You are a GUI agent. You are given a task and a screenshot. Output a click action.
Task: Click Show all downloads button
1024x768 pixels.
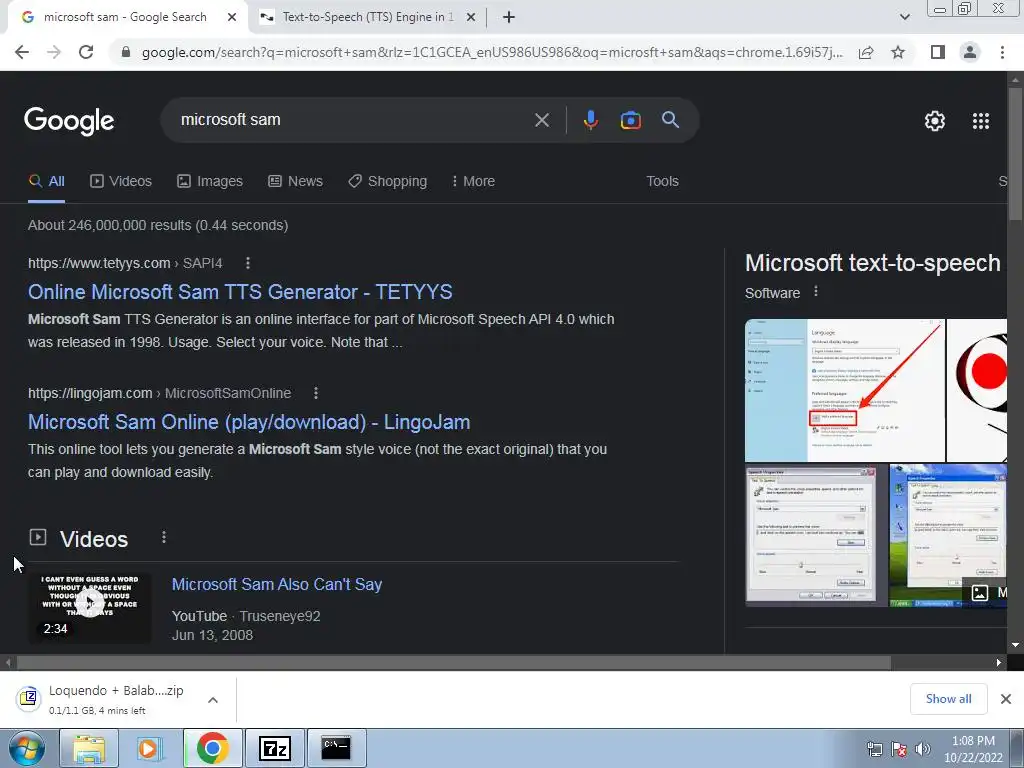click(x=949, y=699)
